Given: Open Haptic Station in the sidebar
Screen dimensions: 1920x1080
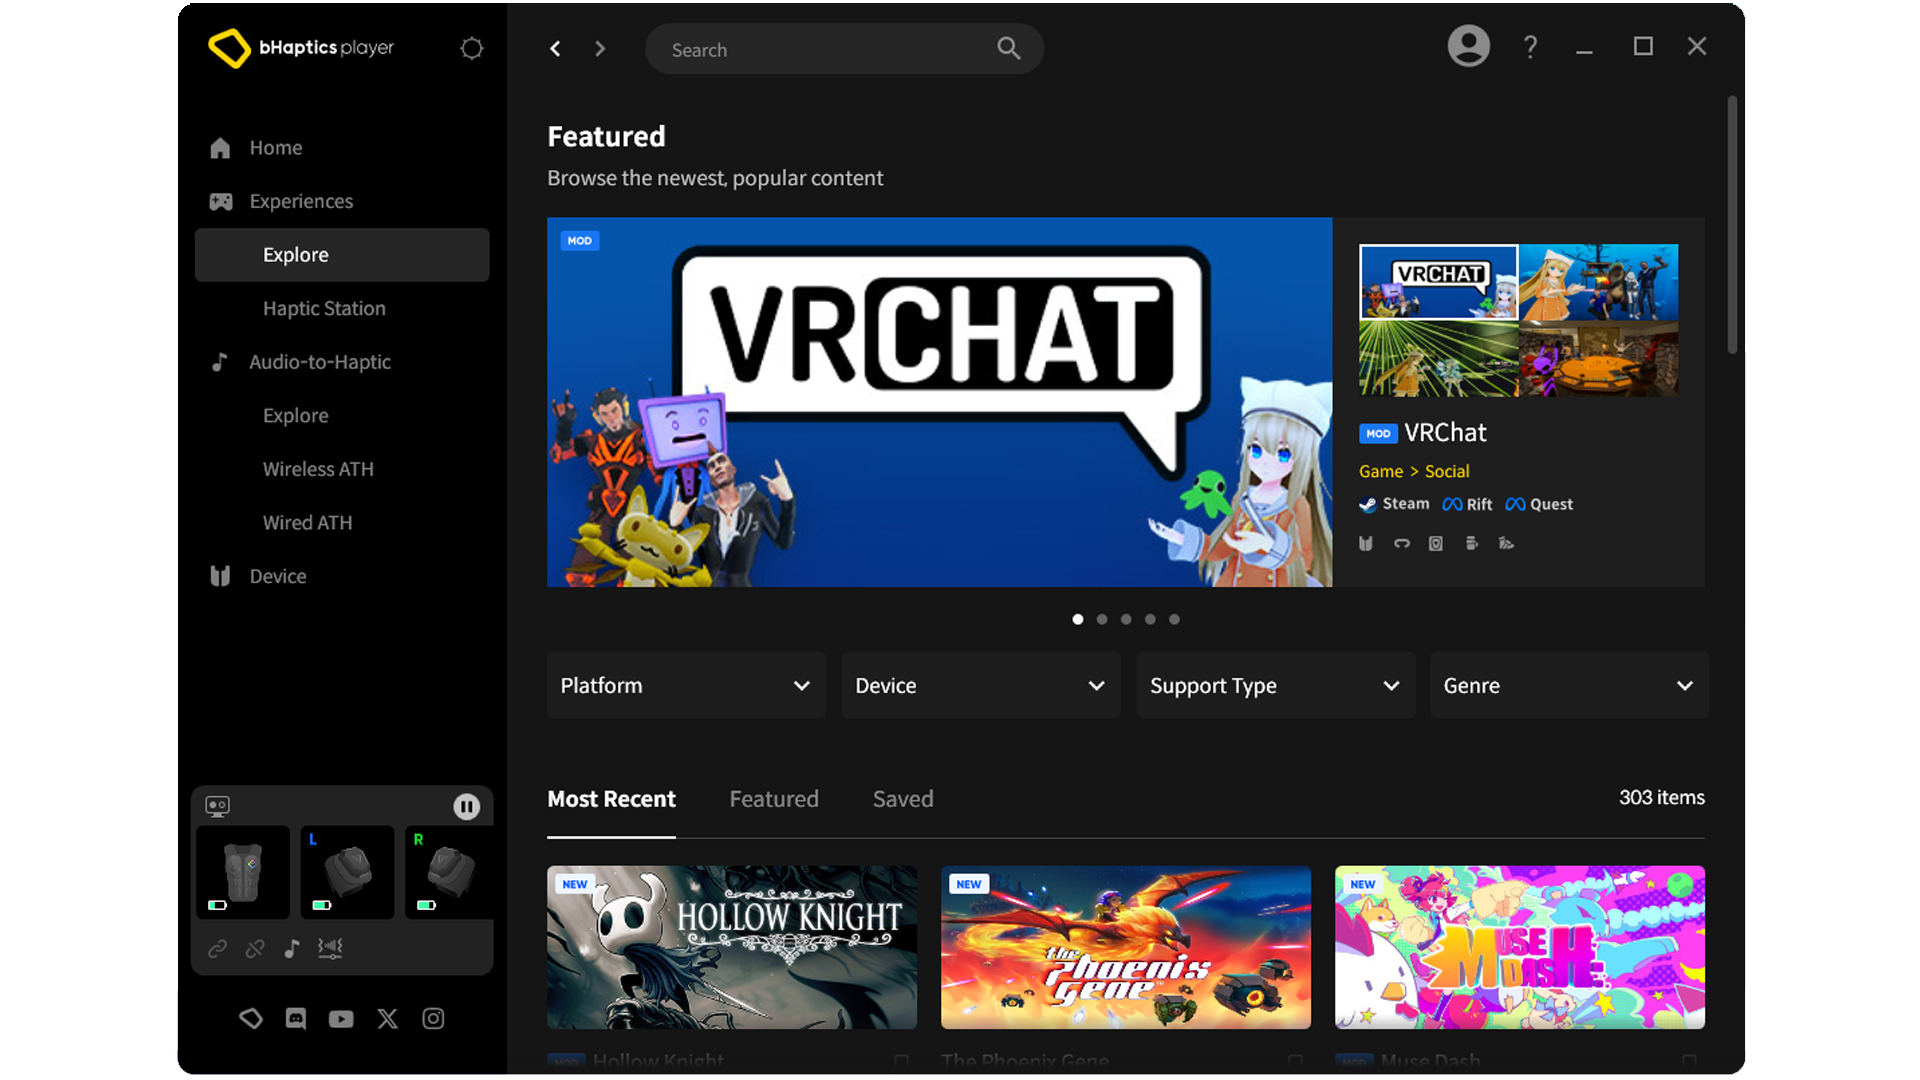Looking at the screenshot, I should 324,308.
